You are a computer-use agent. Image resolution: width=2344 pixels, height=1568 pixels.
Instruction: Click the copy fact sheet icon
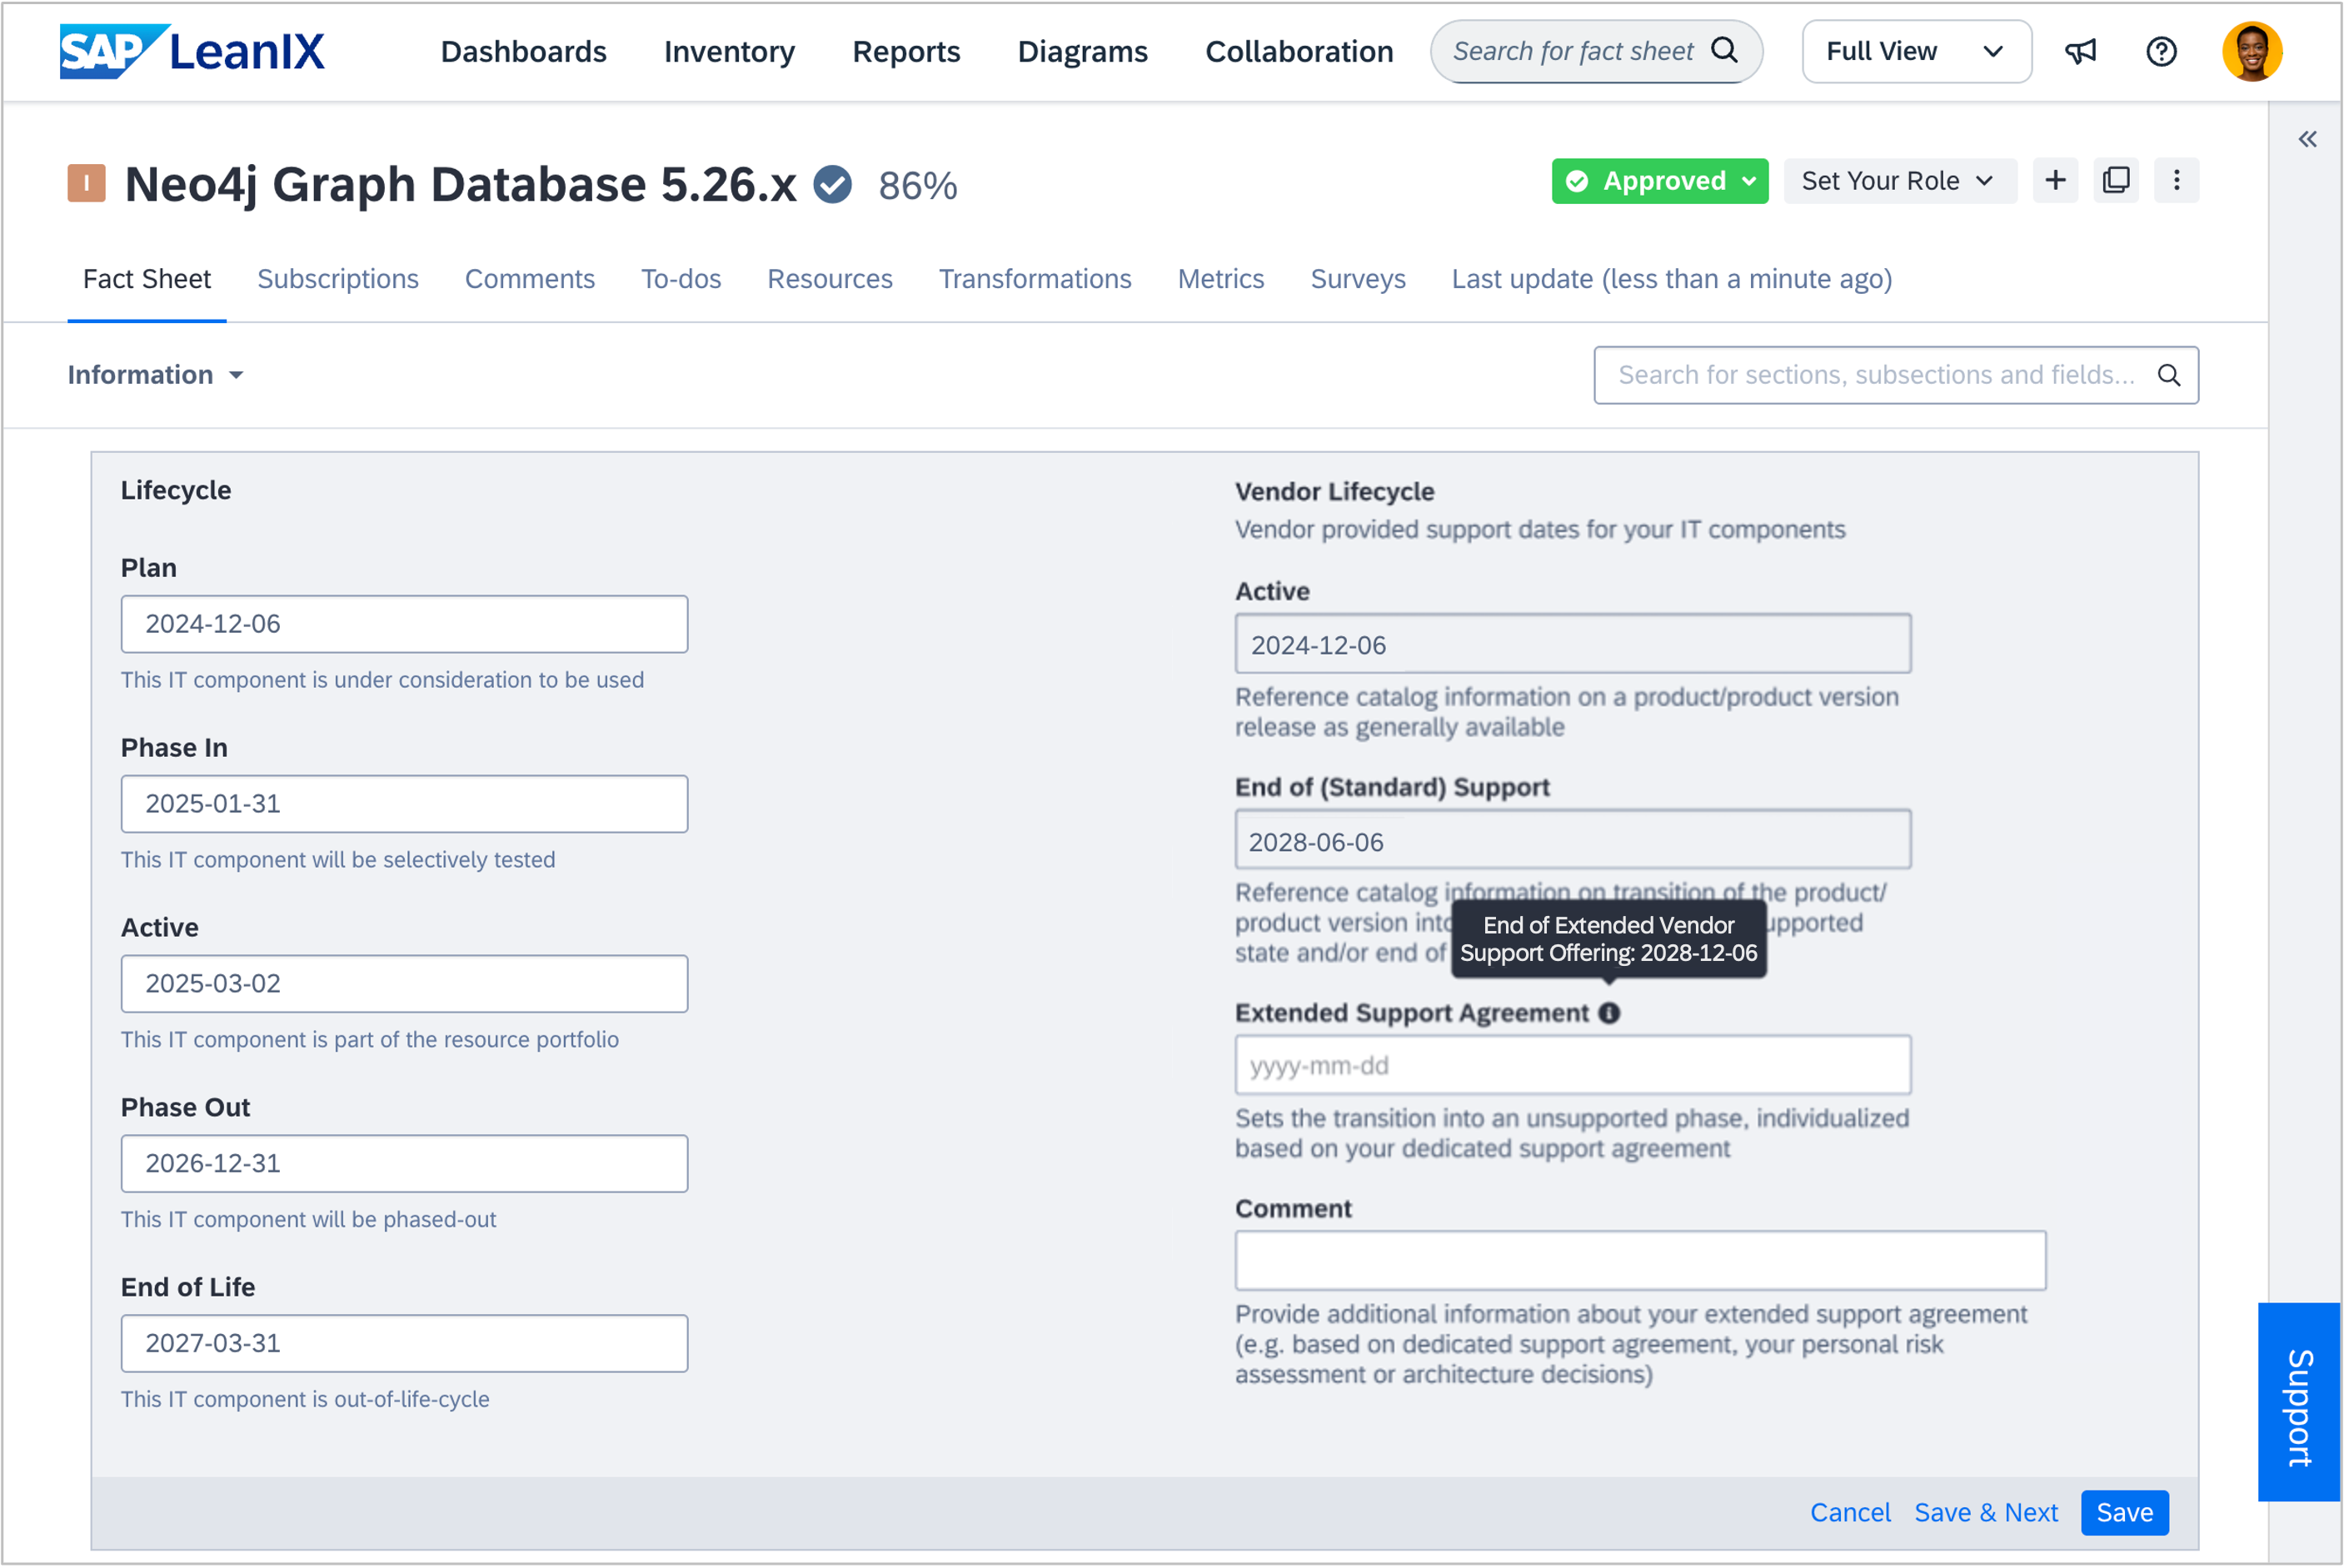pos(2116,180)
